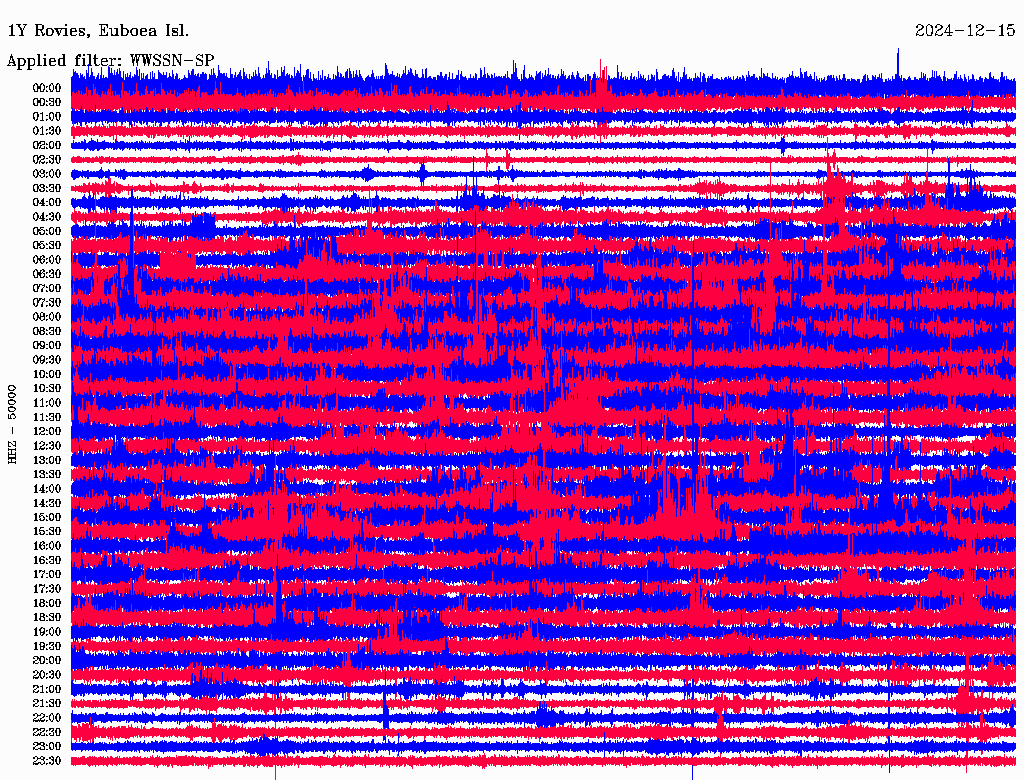Screen dimensions: 1024x780
Task: Select the 19:00 time label
Action: click(47, 632)
